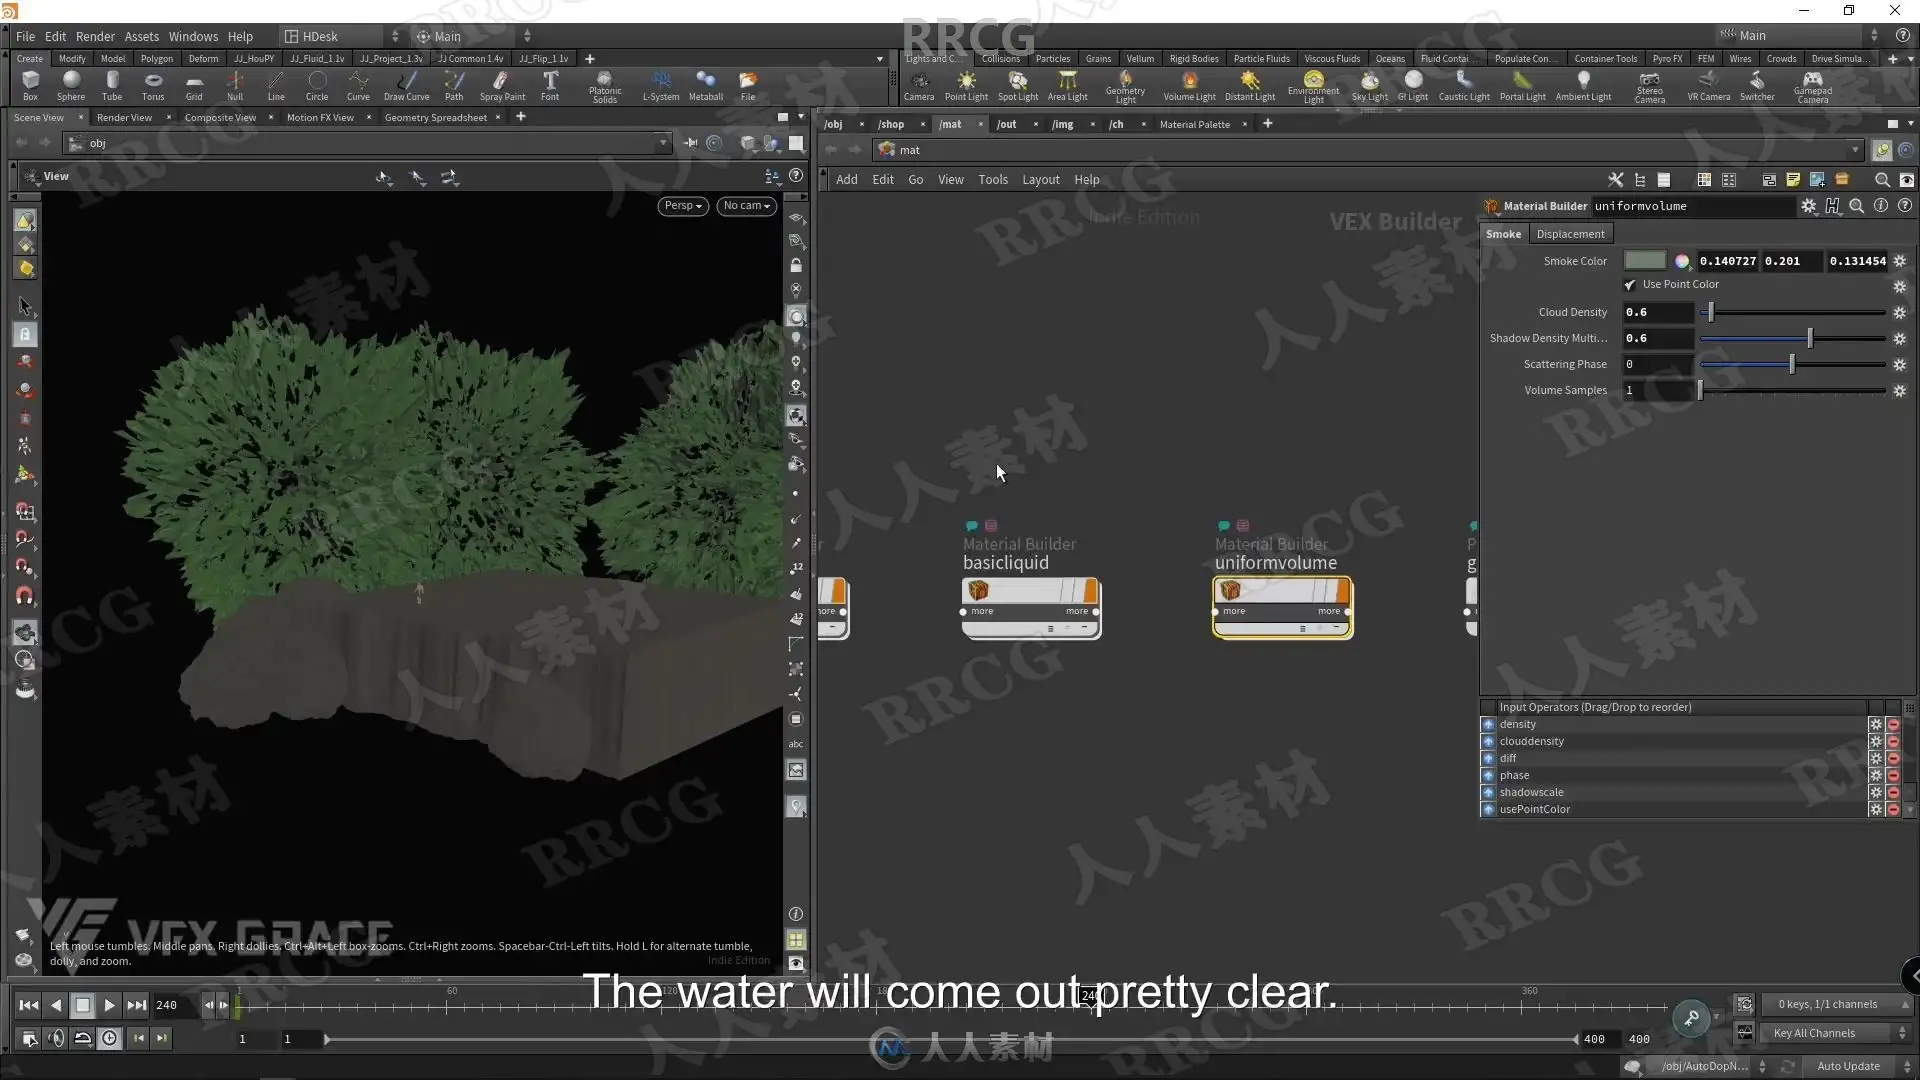Create a Point Light
Image resolution: width=1920 pixels, height=1080 pixels.
966,85
